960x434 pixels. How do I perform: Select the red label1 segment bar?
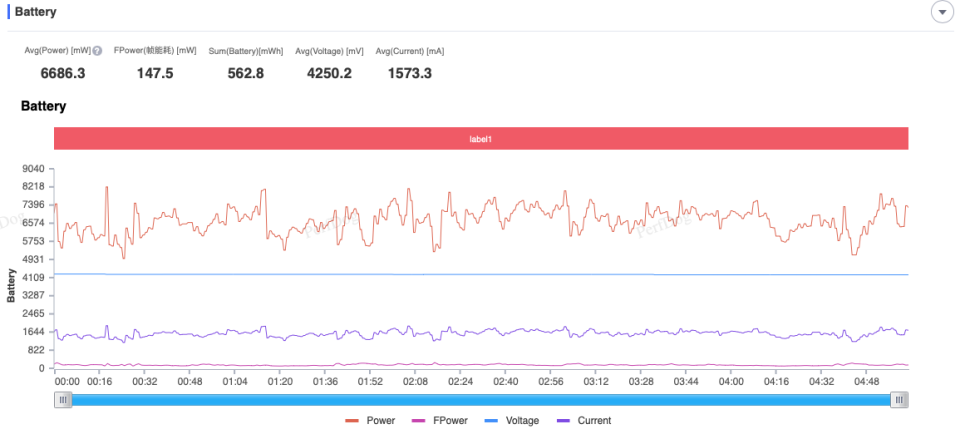481,139
